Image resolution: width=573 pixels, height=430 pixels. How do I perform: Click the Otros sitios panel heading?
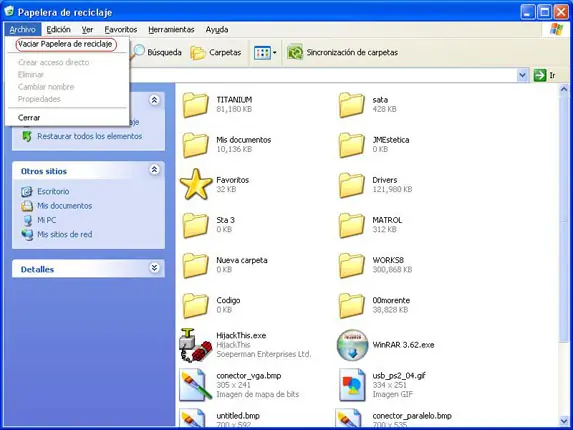(x=44, y=171)
